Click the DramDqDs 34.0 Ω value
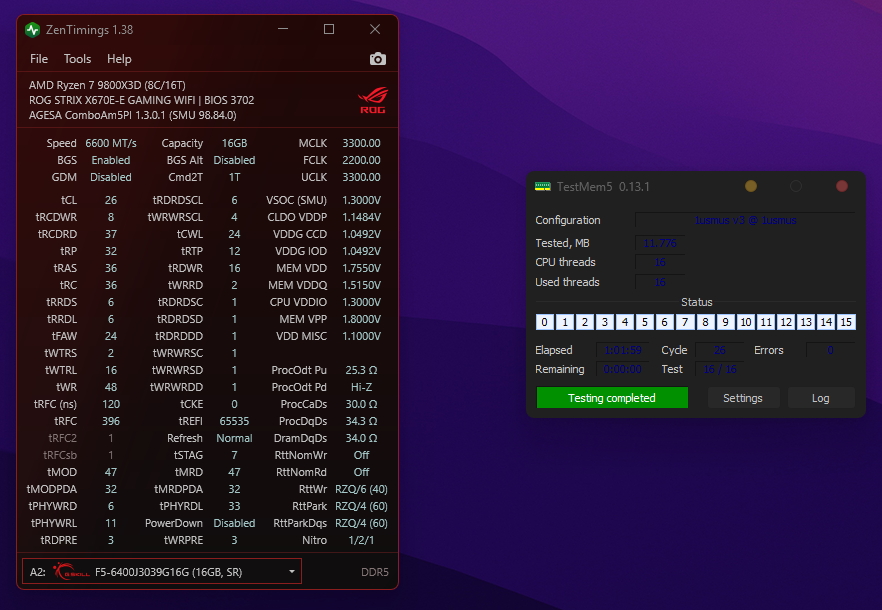 (361, 438)
